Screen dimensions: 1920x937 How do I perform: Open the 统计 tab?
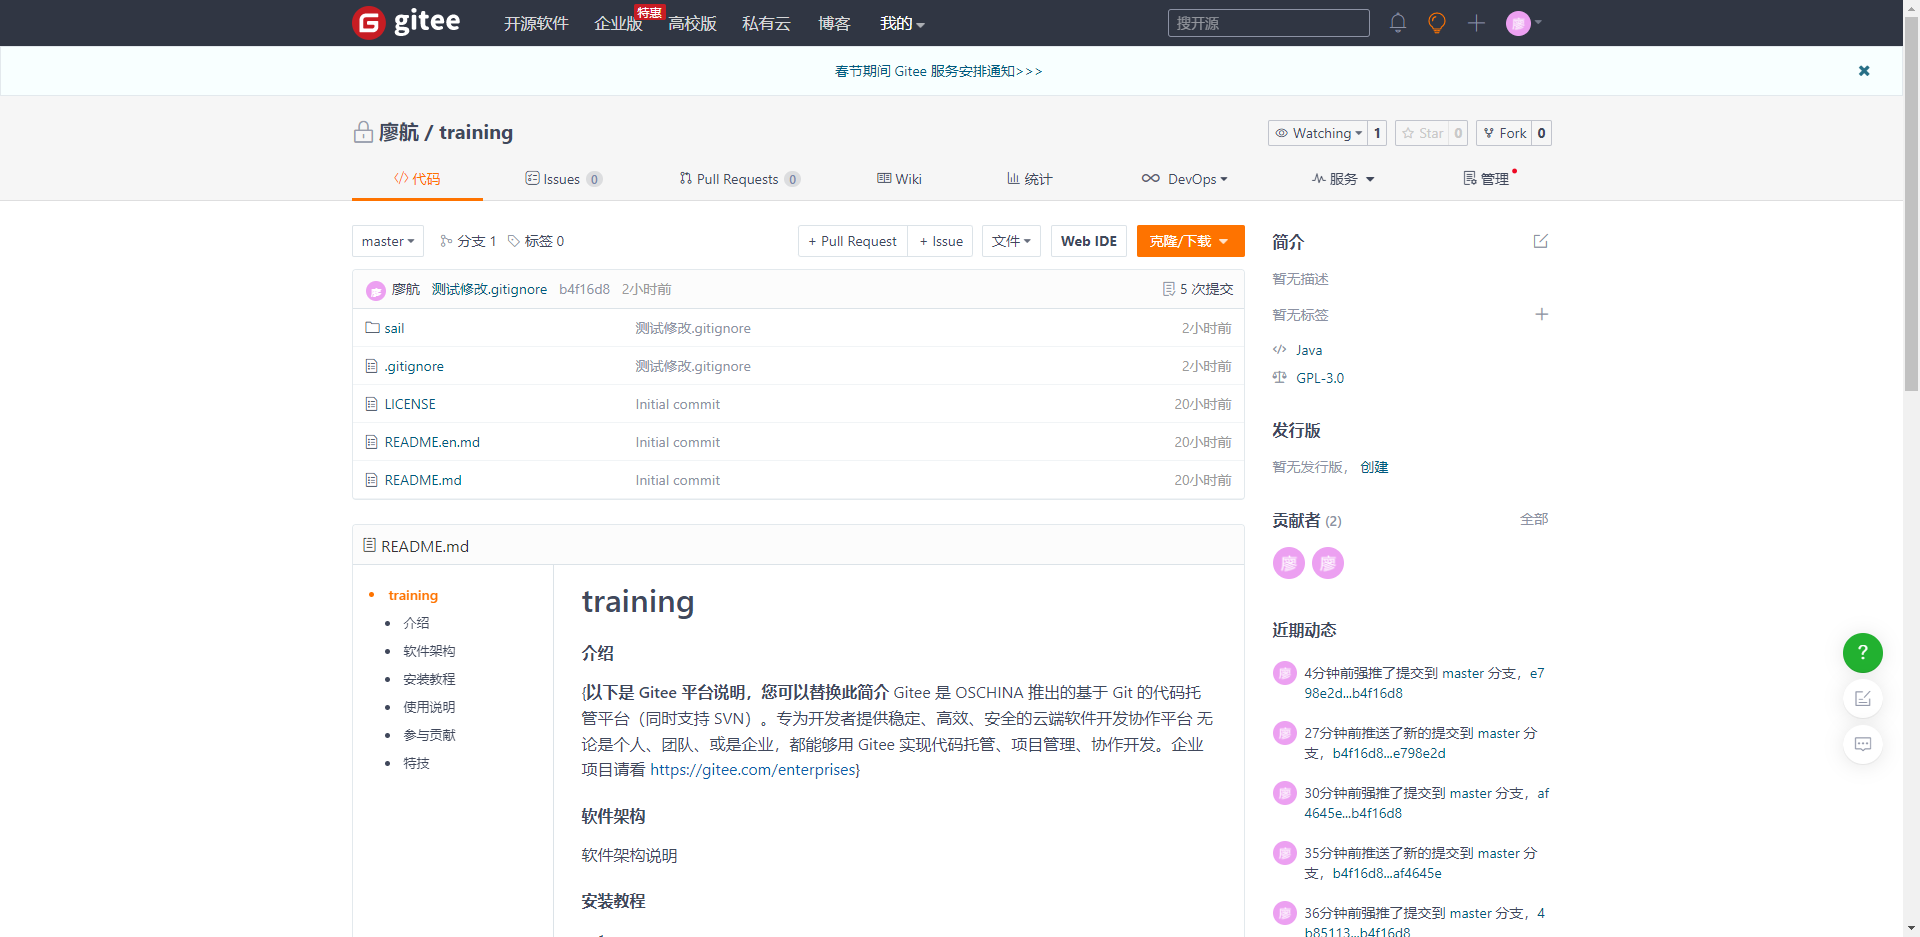pos(1029,179)
